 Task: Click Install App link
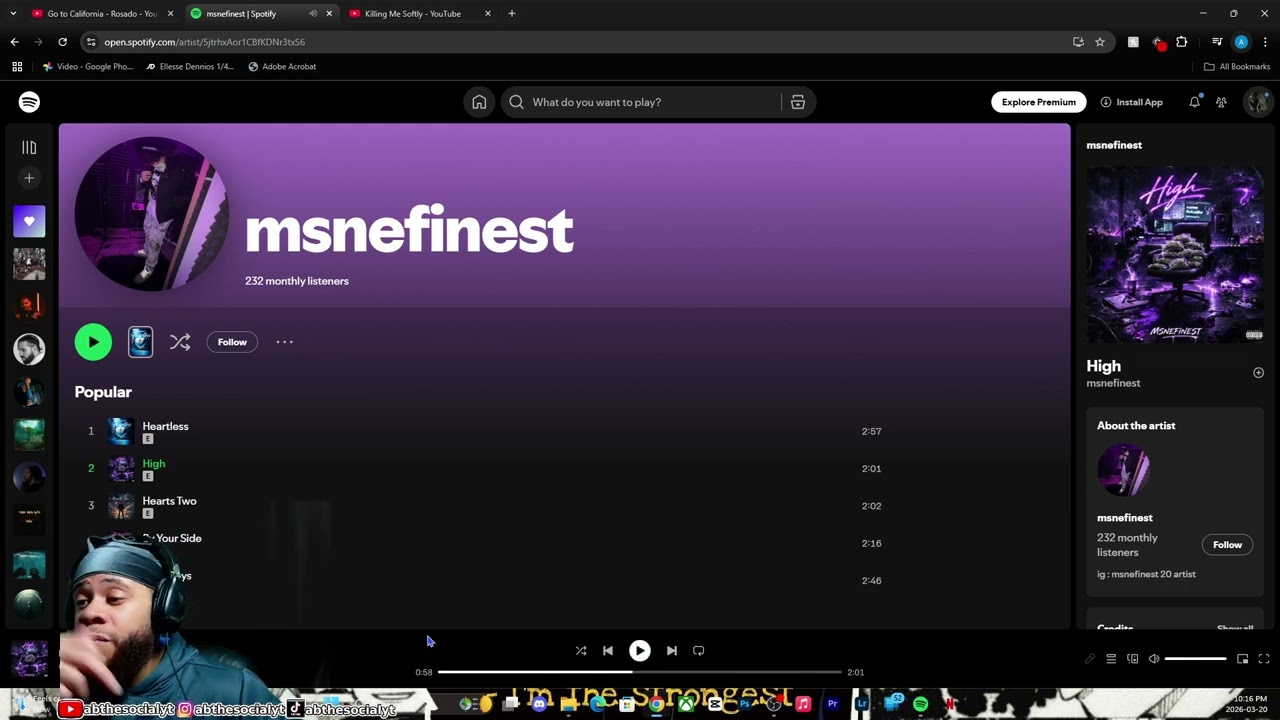click(1131, 102)
